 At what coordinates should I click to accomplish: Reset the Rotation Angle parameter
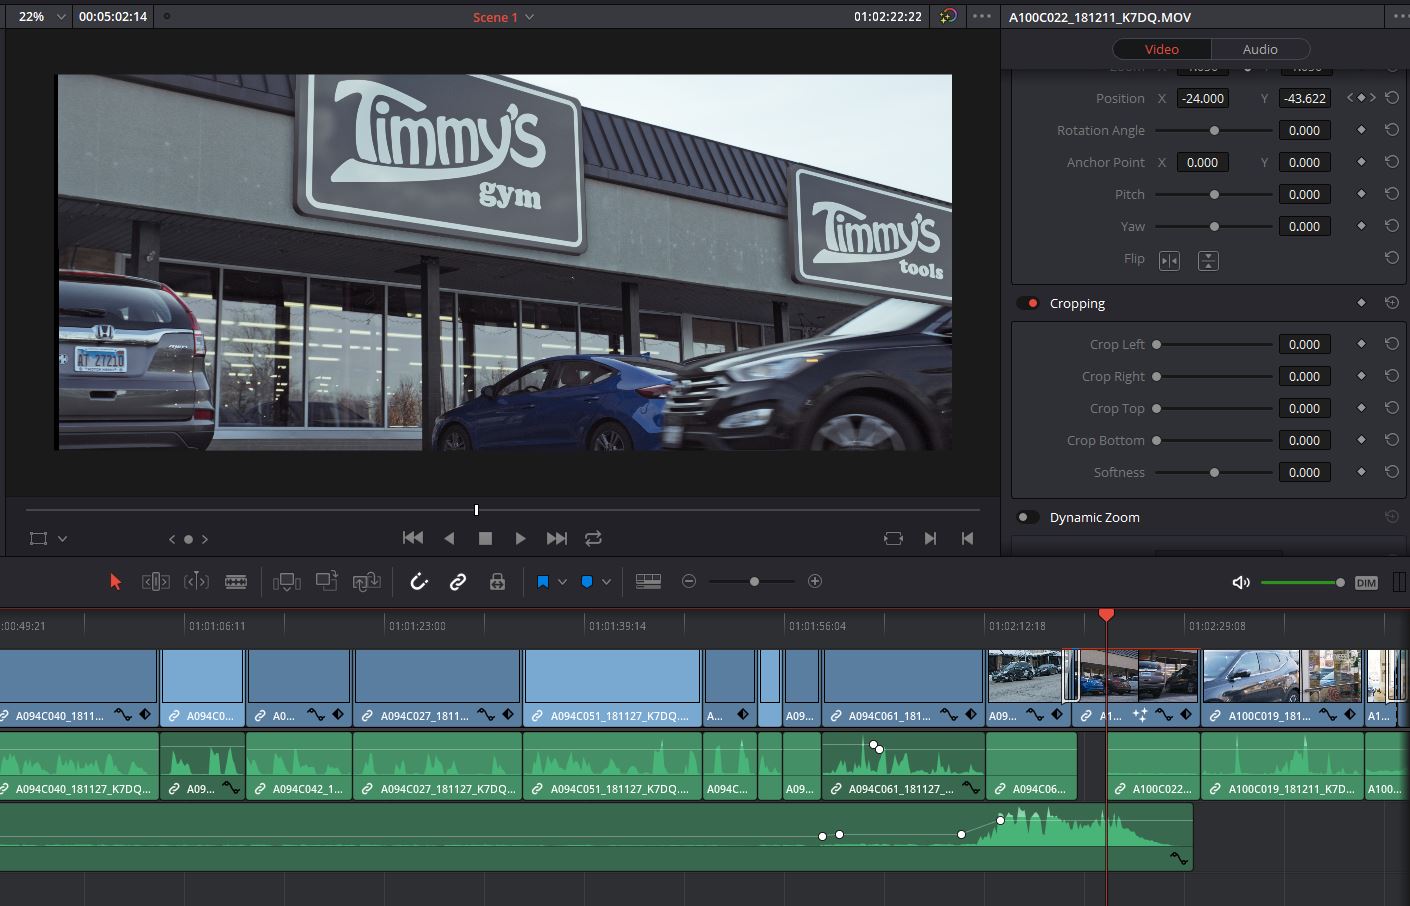pos(1391,130)
